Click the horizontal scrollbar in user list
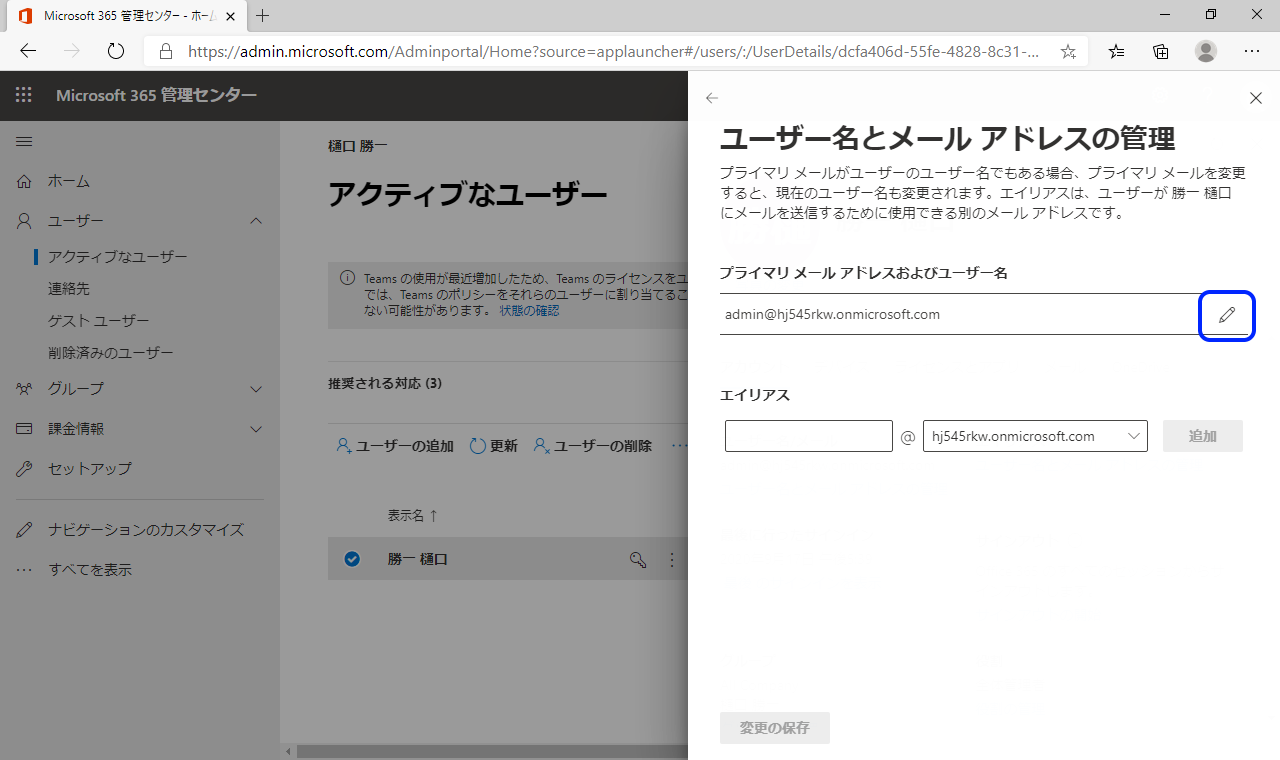 490,751
